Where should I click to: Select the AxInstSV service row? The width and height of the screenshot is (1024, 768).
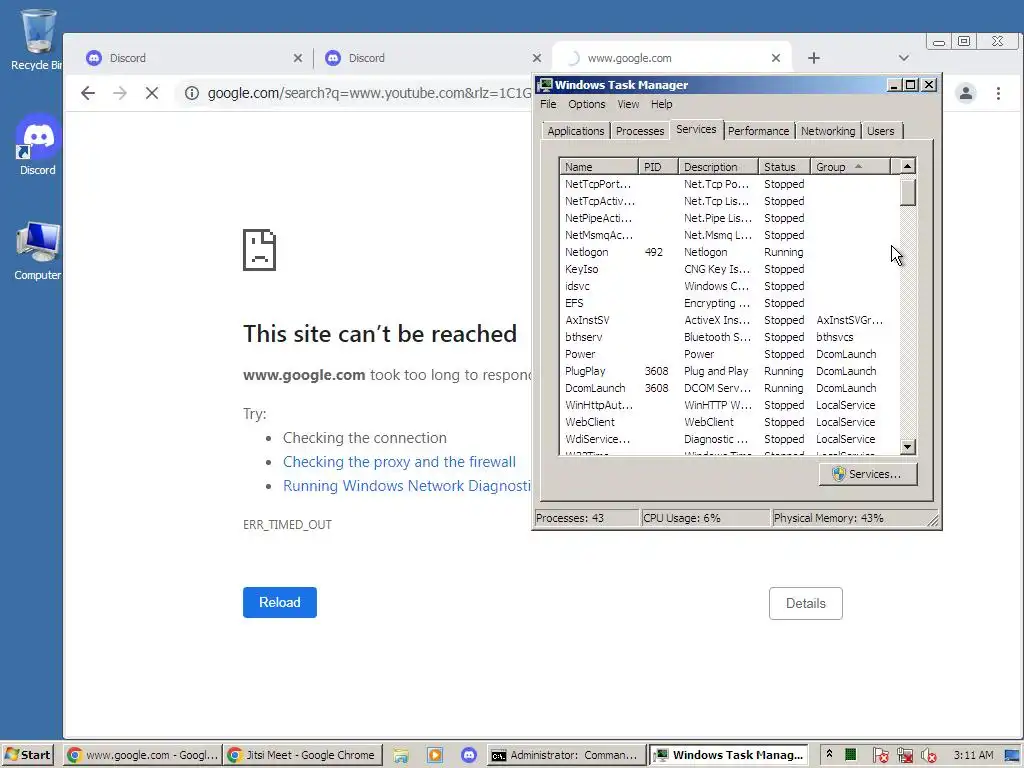[729, 320]
